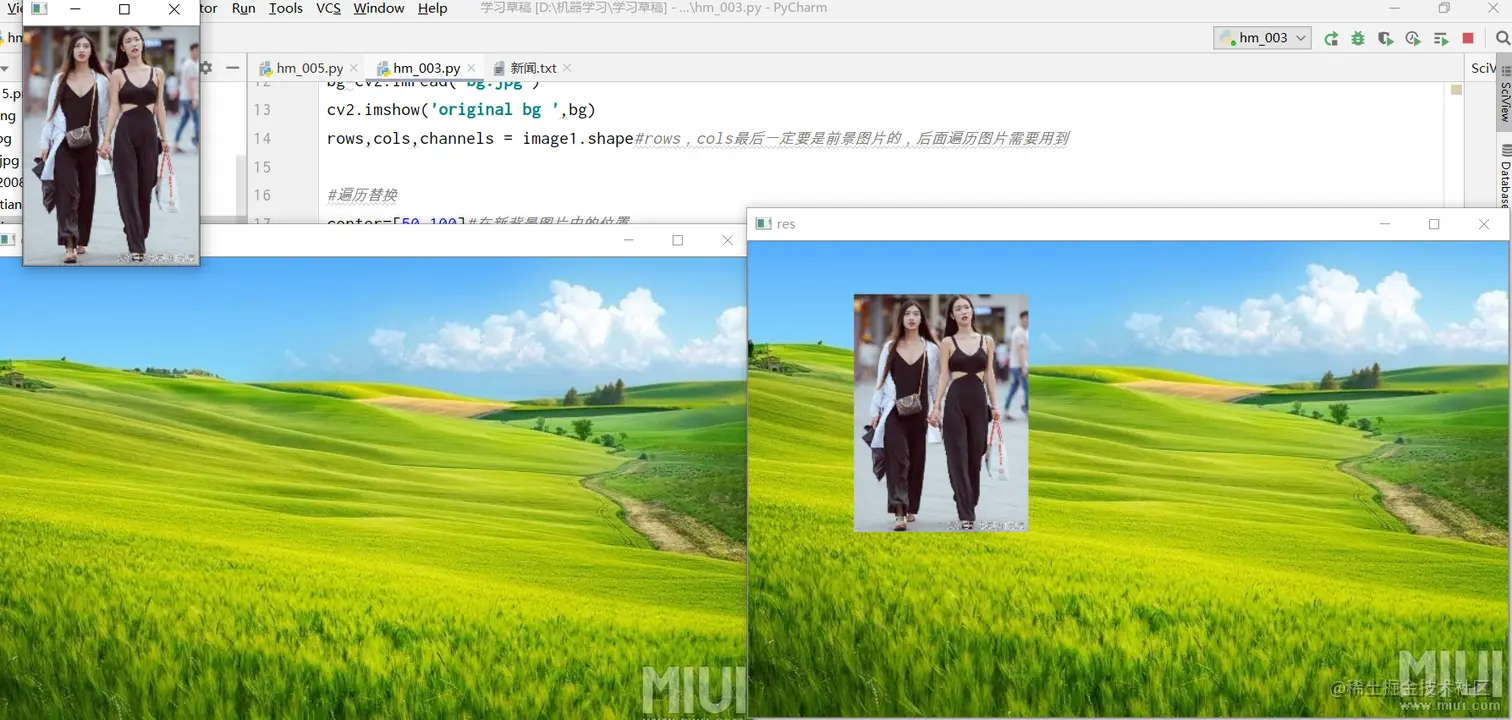This screenshot has height=720, width=1512.
Task: Open project panel settings gear icon
Action: (206, 68)
